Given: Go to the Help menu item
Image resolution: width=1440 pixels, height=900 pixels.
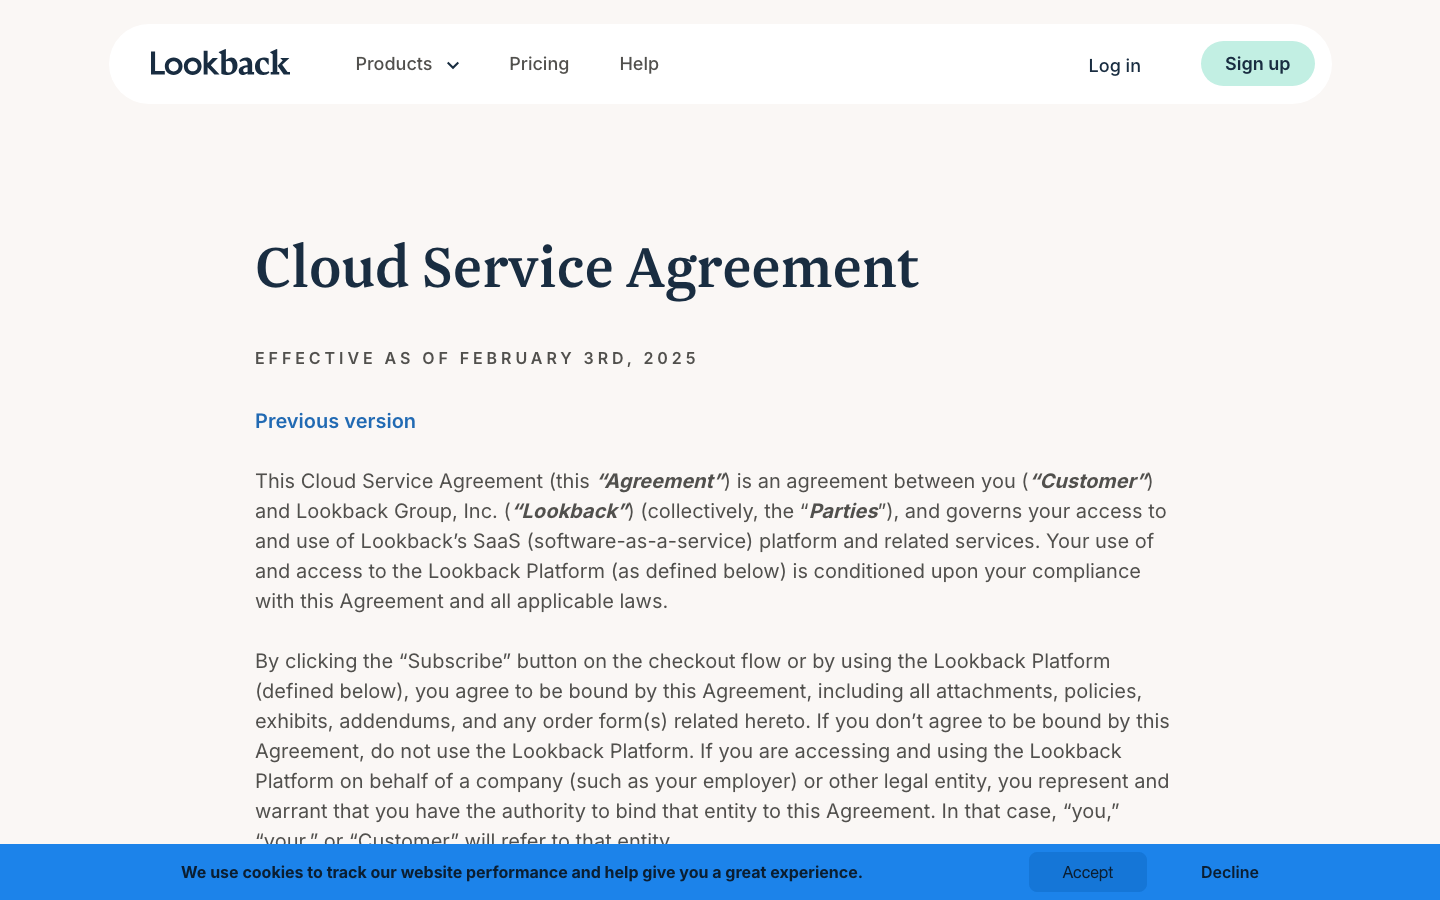Looking at the screenshot, I should (x=639, y=64).
